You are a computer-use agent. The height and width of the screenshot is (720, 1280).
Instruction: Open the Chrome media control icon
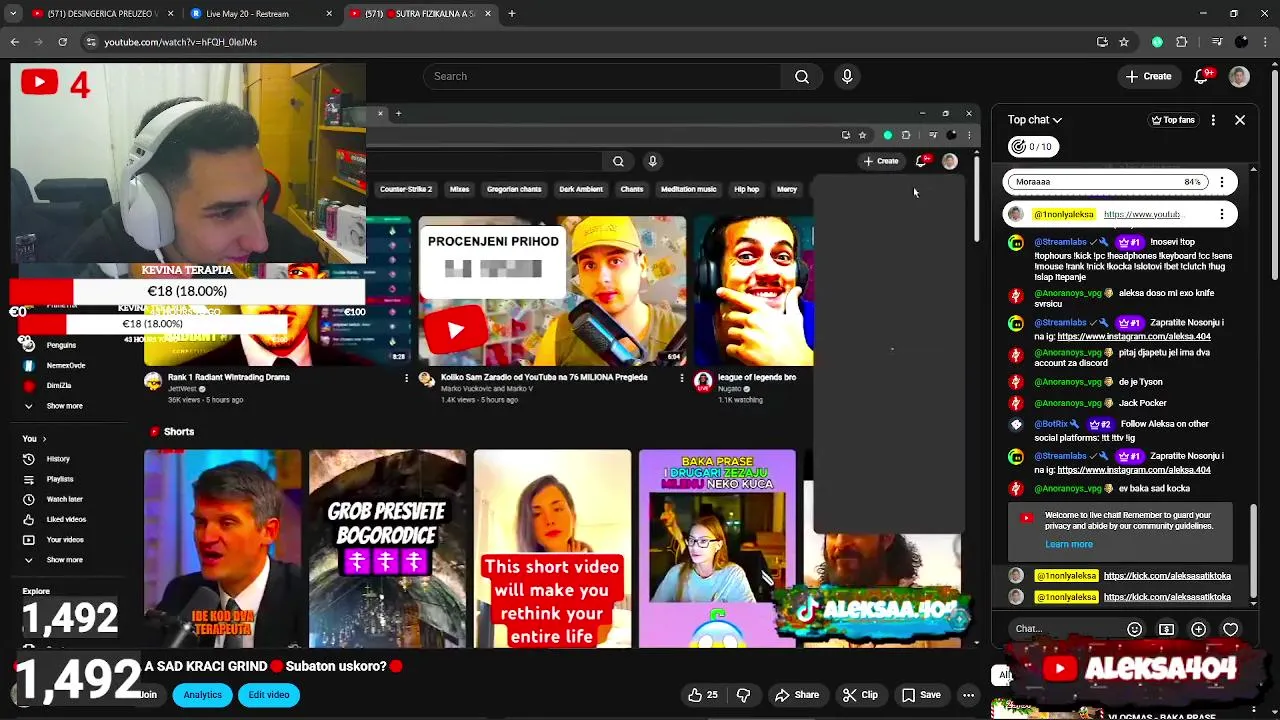(x=1217, y=42)
